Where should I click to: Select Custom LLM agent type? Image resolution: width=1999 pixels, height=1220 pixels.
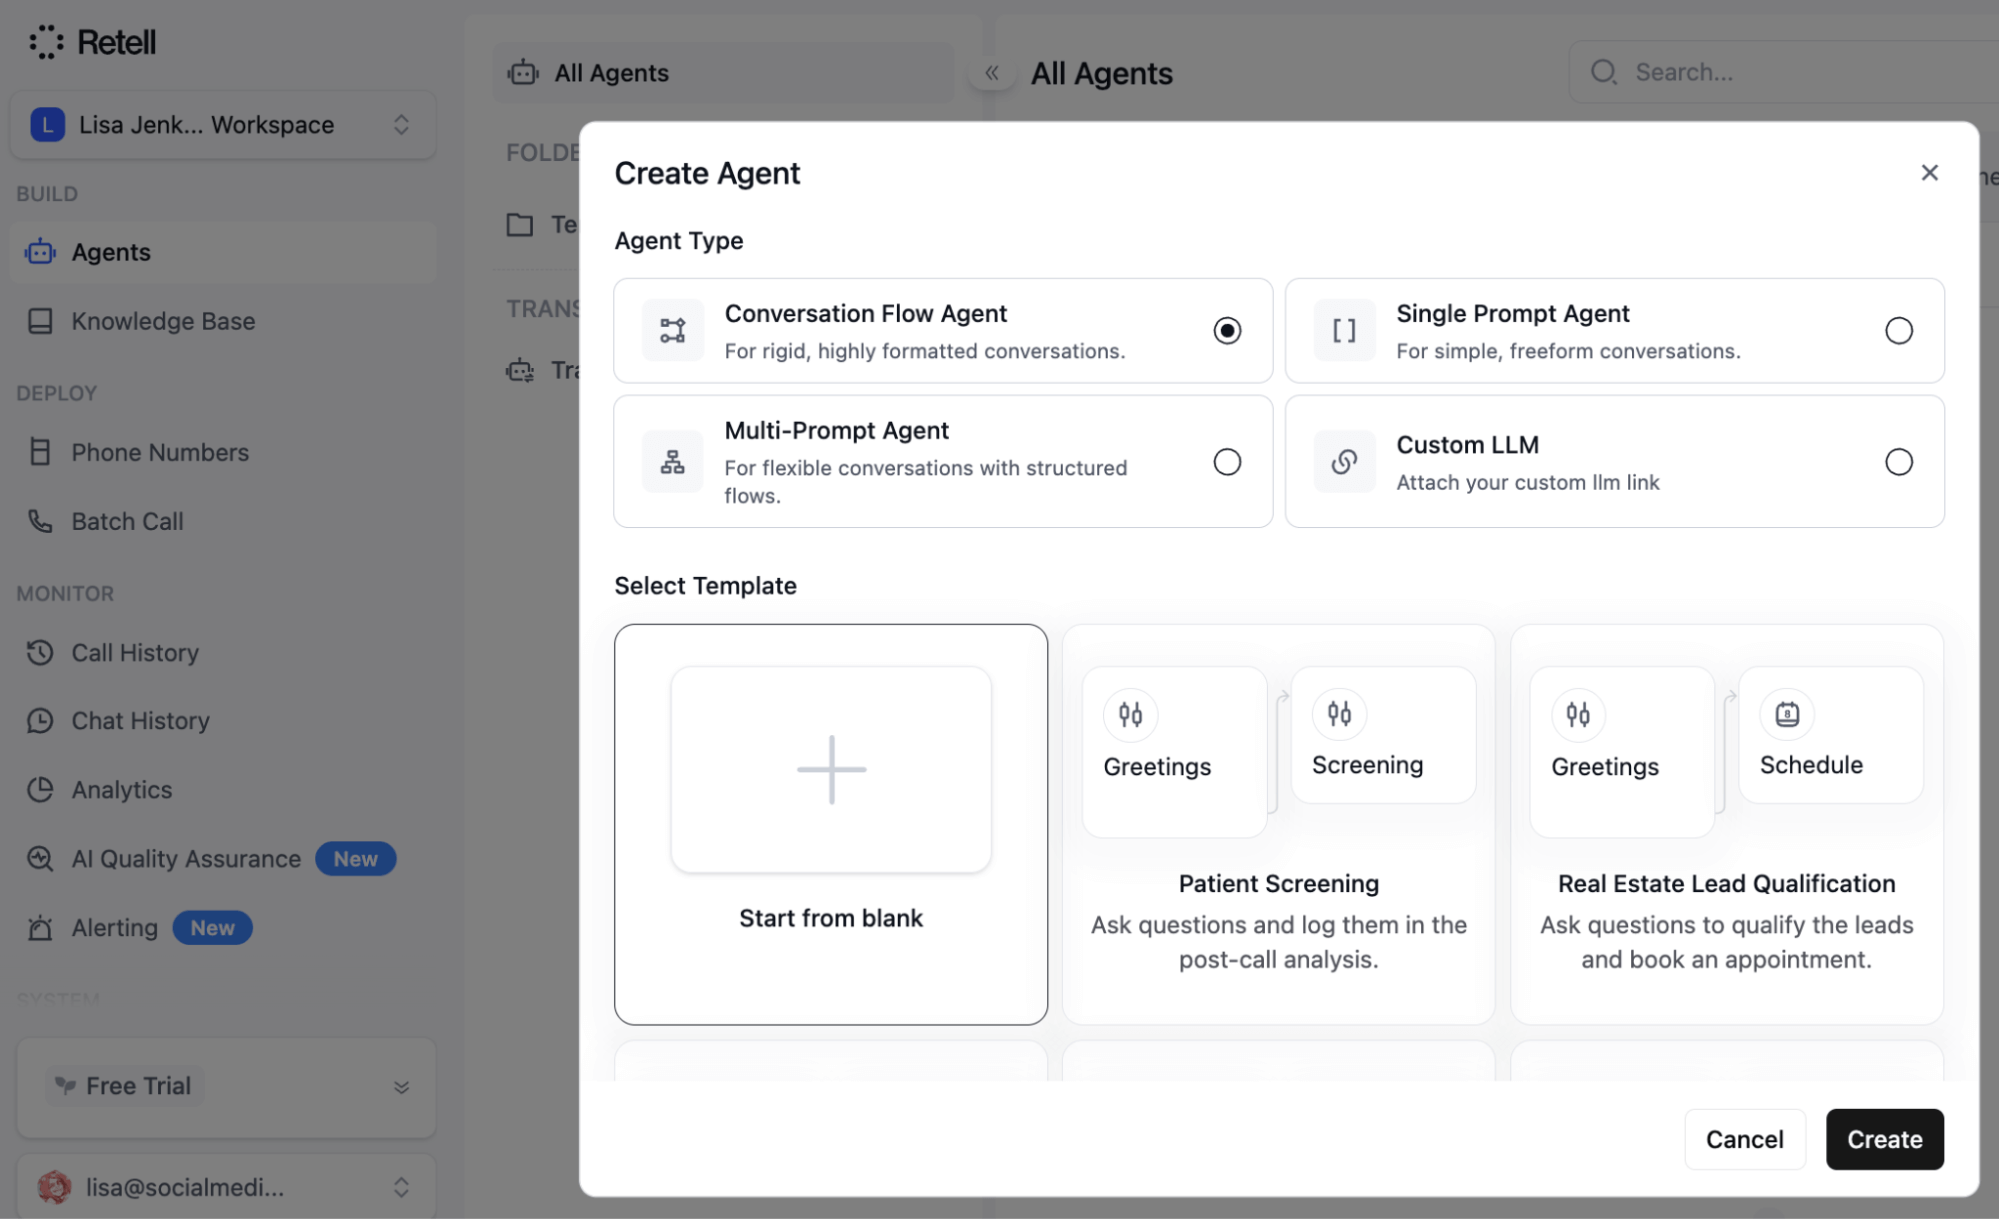1899,461
